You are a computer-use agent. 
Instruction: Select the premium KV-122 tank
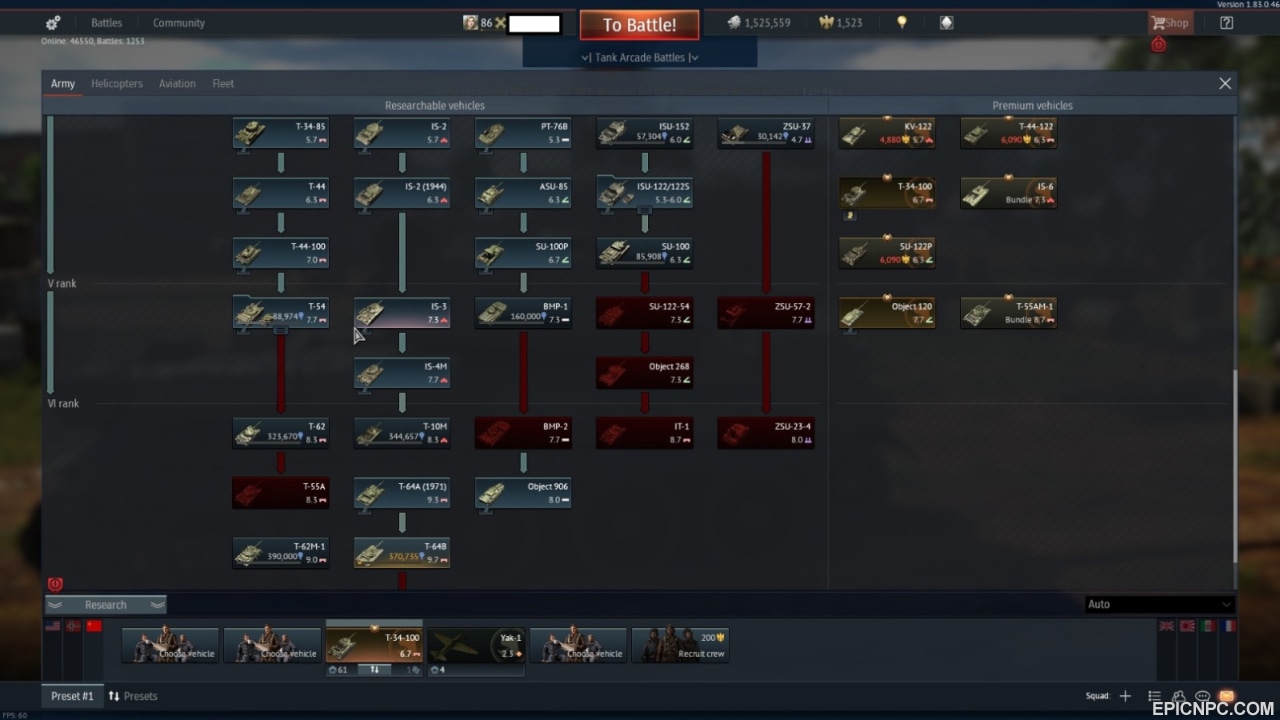(x=888, y=133)
